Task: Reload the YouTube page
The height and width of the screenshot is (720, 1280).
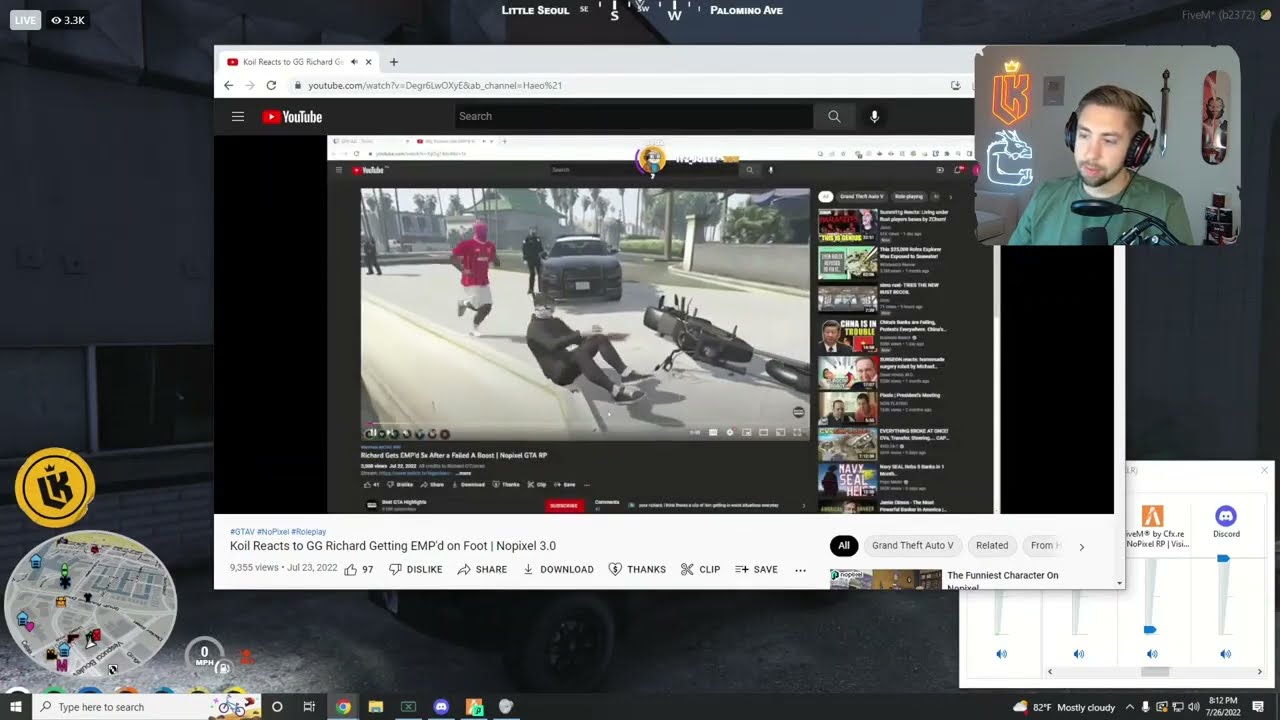Action: pyautogui.click(x=271, y=86)
